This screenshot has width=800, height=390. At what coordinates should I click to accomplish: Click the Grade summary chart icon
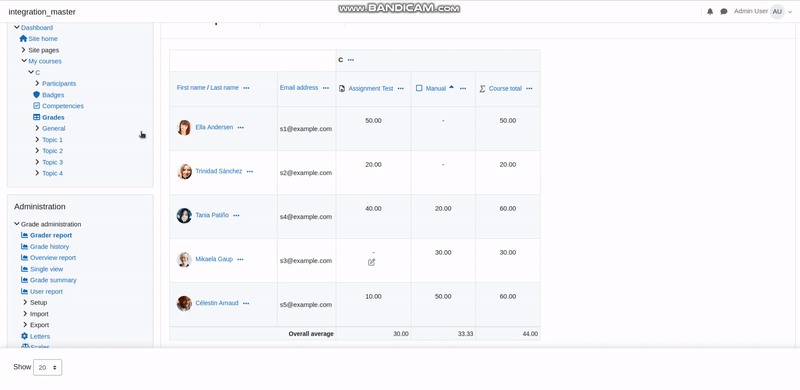[x=24, y=280]
